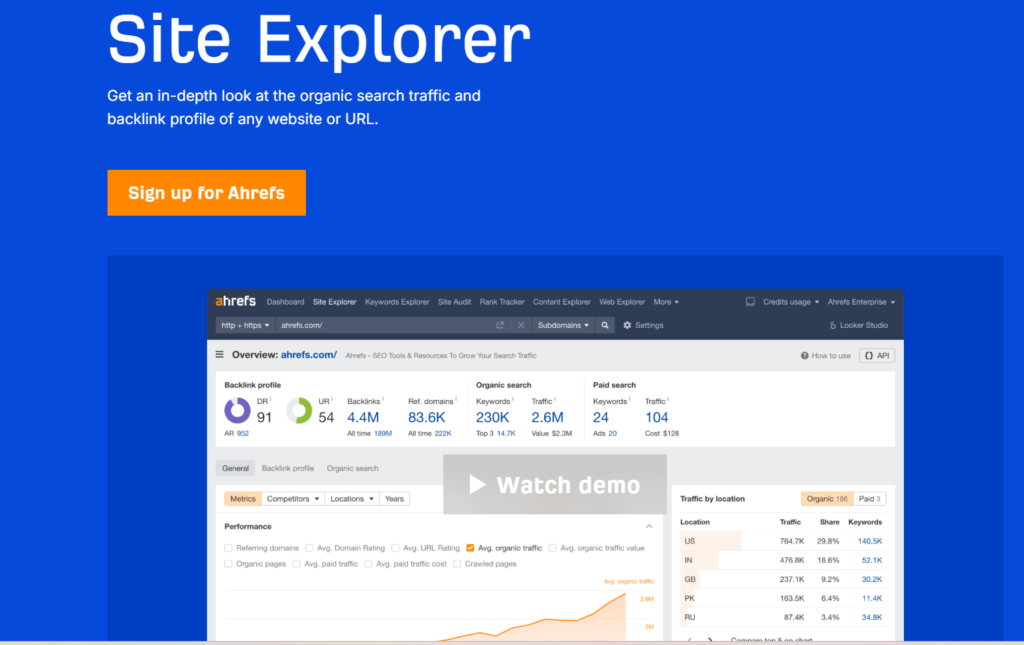
Task: Switch to the General tab
Action: 235,468
